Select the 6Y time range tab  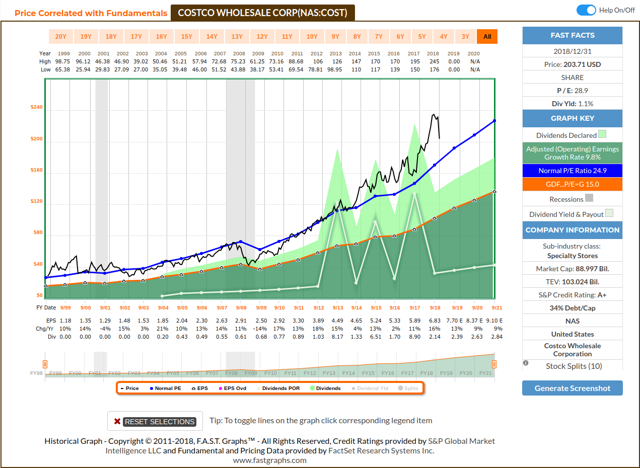400,36
